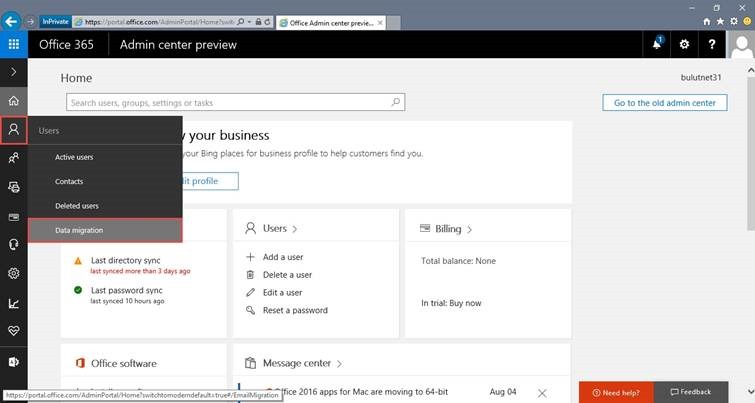This screenshot has height=403, width=755.
Task: Choose Data migration in Users menu
Action: [105, 230]
